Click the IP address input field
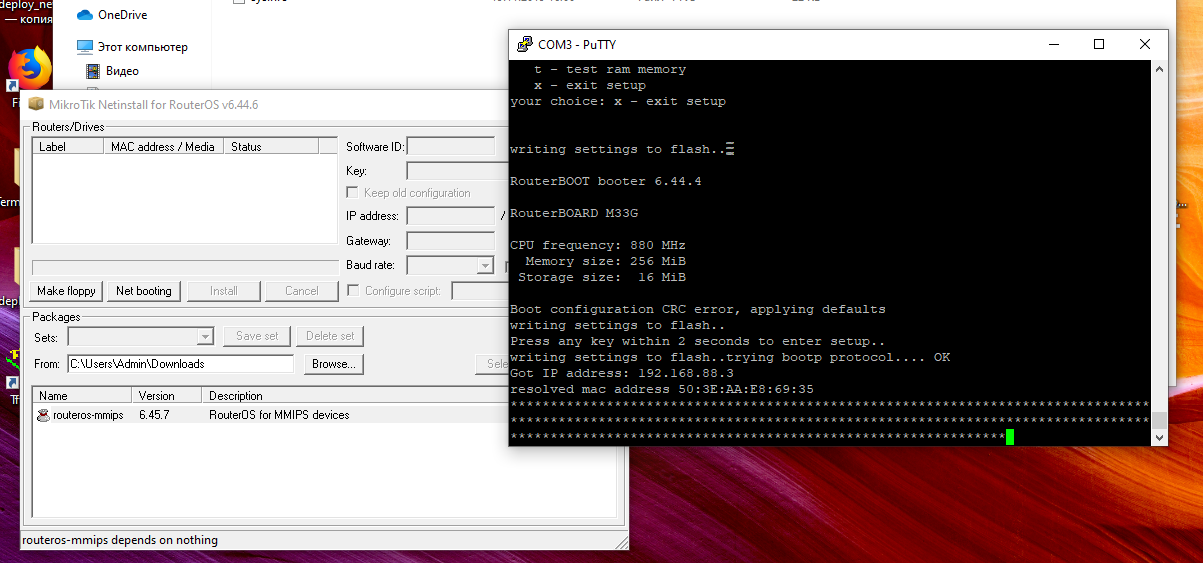The image size is (1203, 563). pos(451,216)
